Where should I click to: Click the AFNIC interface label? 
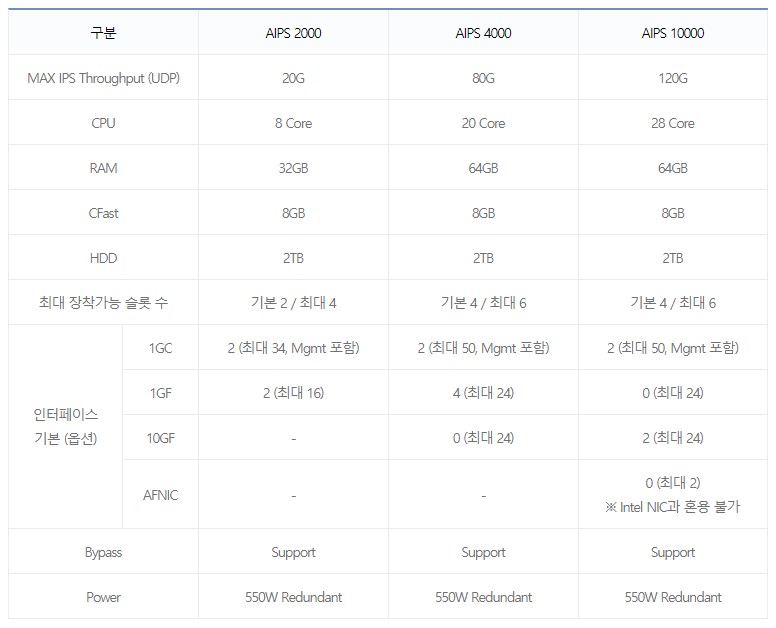pyautogui.click(x=160, y=495)
